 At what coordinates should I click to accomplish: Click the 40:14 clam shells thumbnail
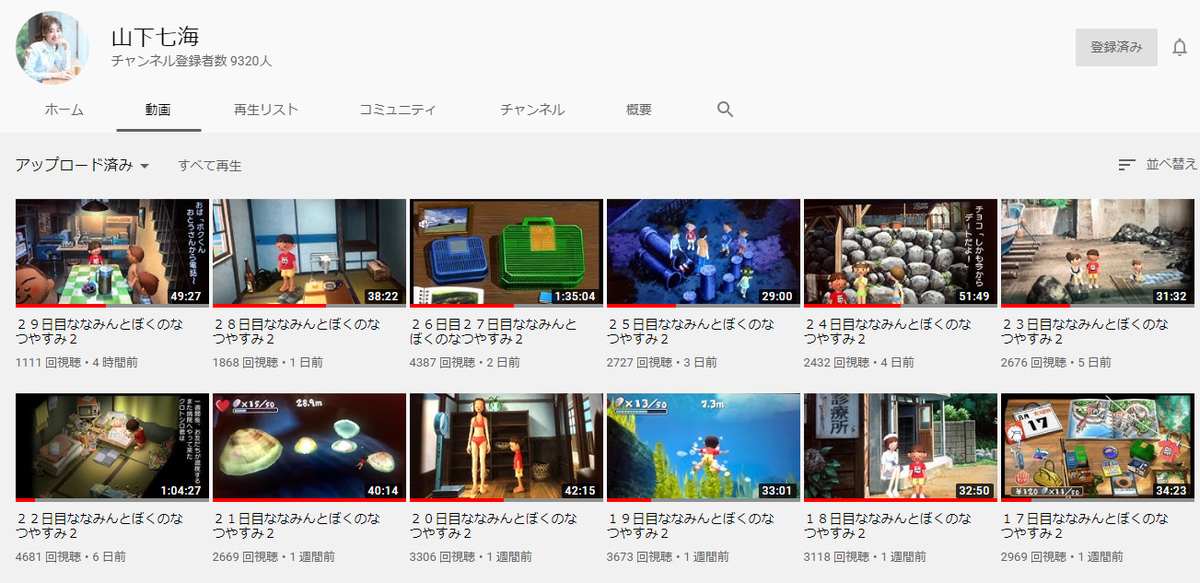[309, 447]
